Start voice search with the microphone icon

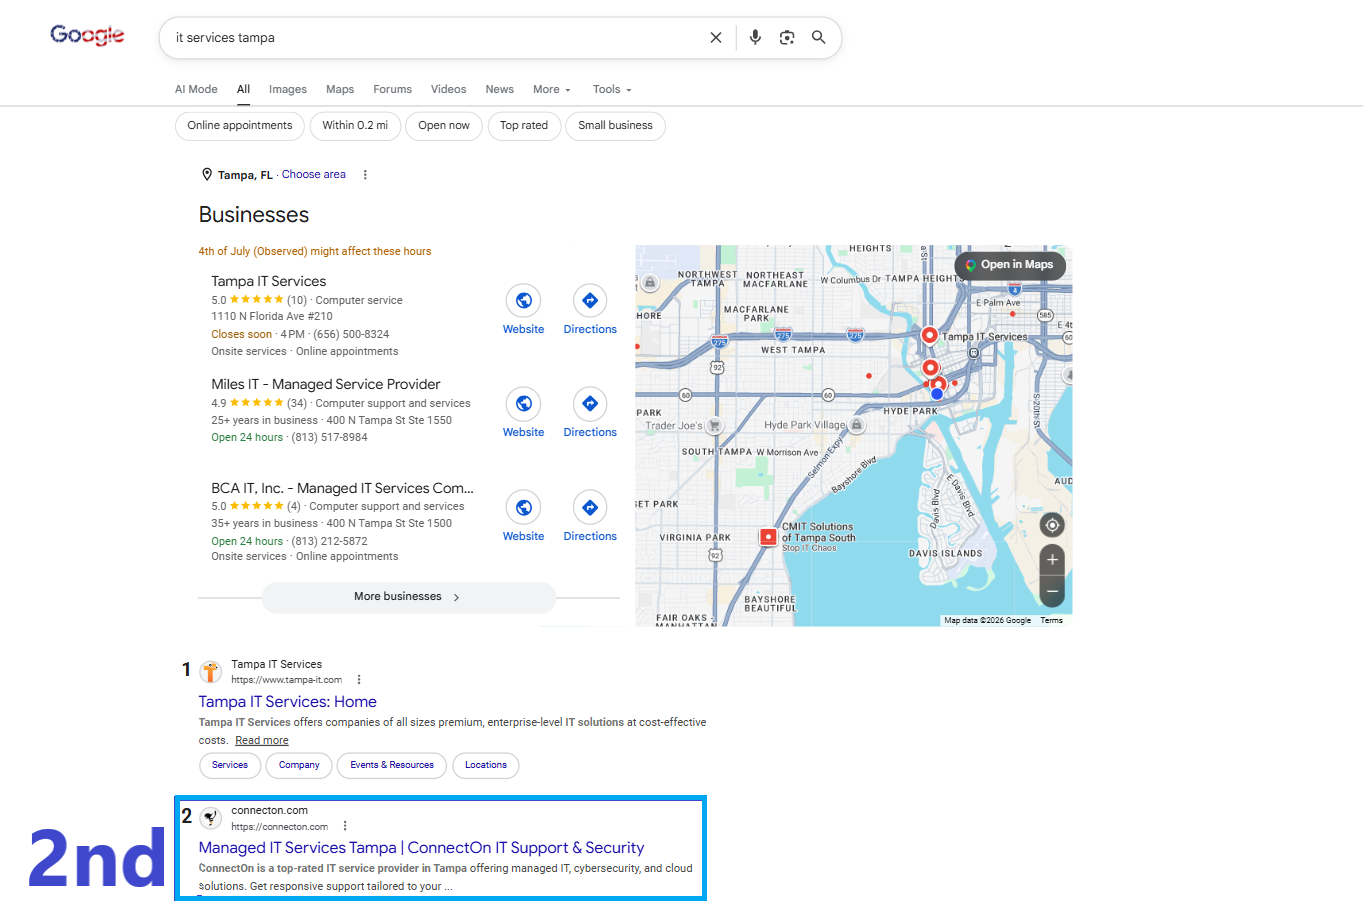click(x=755, y=38)
